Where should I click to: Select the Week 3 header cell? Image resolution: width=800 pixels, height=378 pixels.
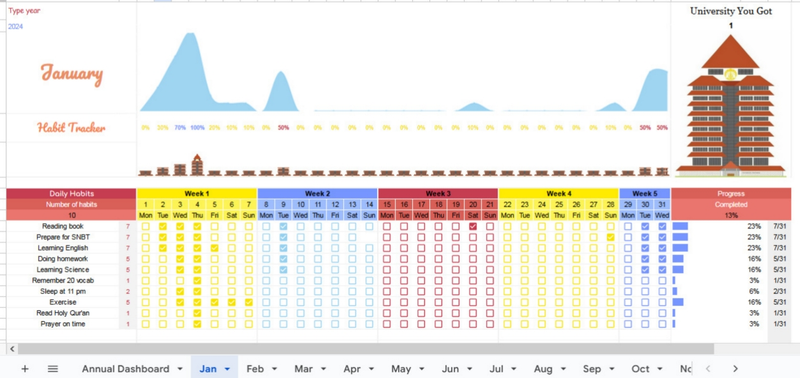438,193
